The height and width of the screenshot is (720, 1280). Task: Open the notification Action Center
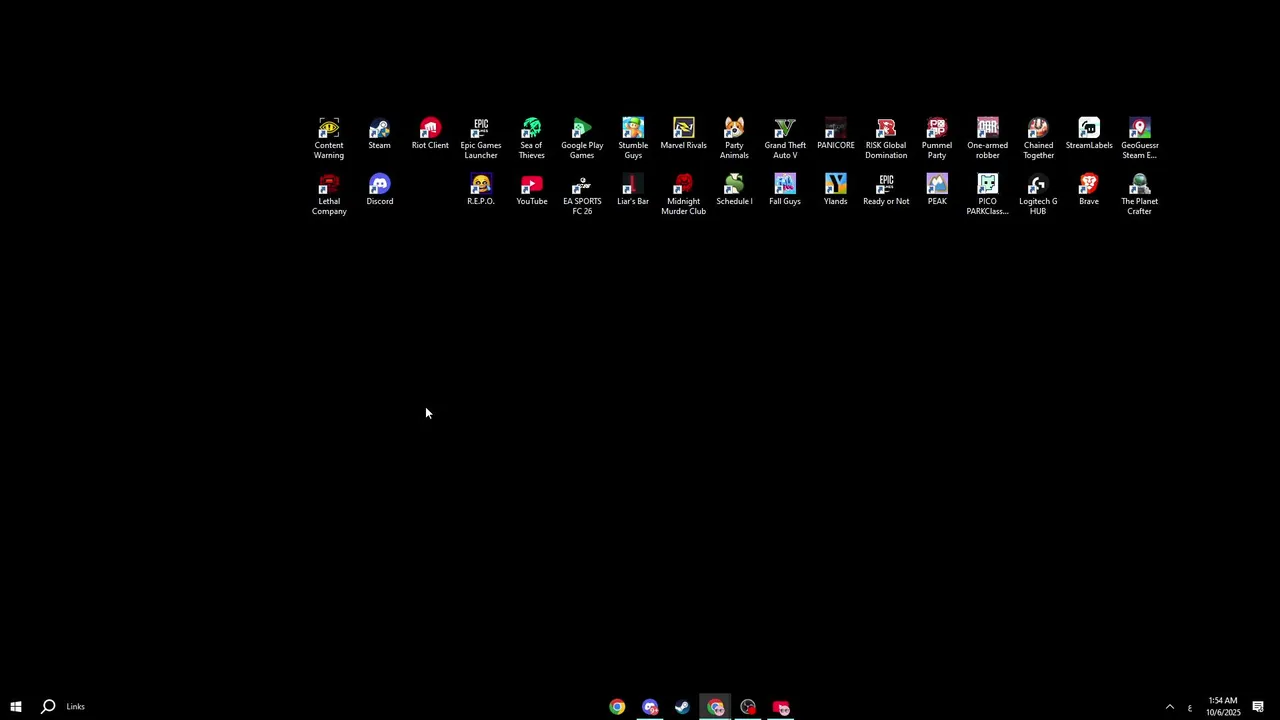[x=1258, y=707]
